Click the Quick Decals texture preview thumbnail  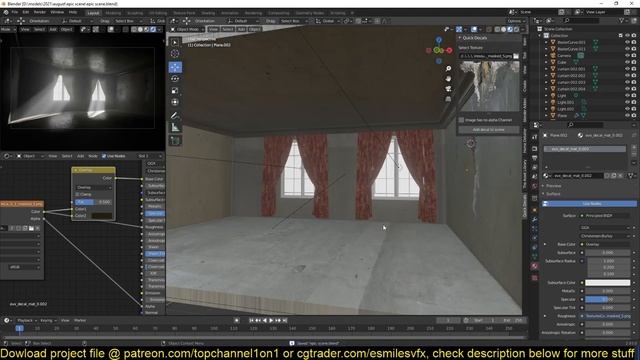[489, 86]
